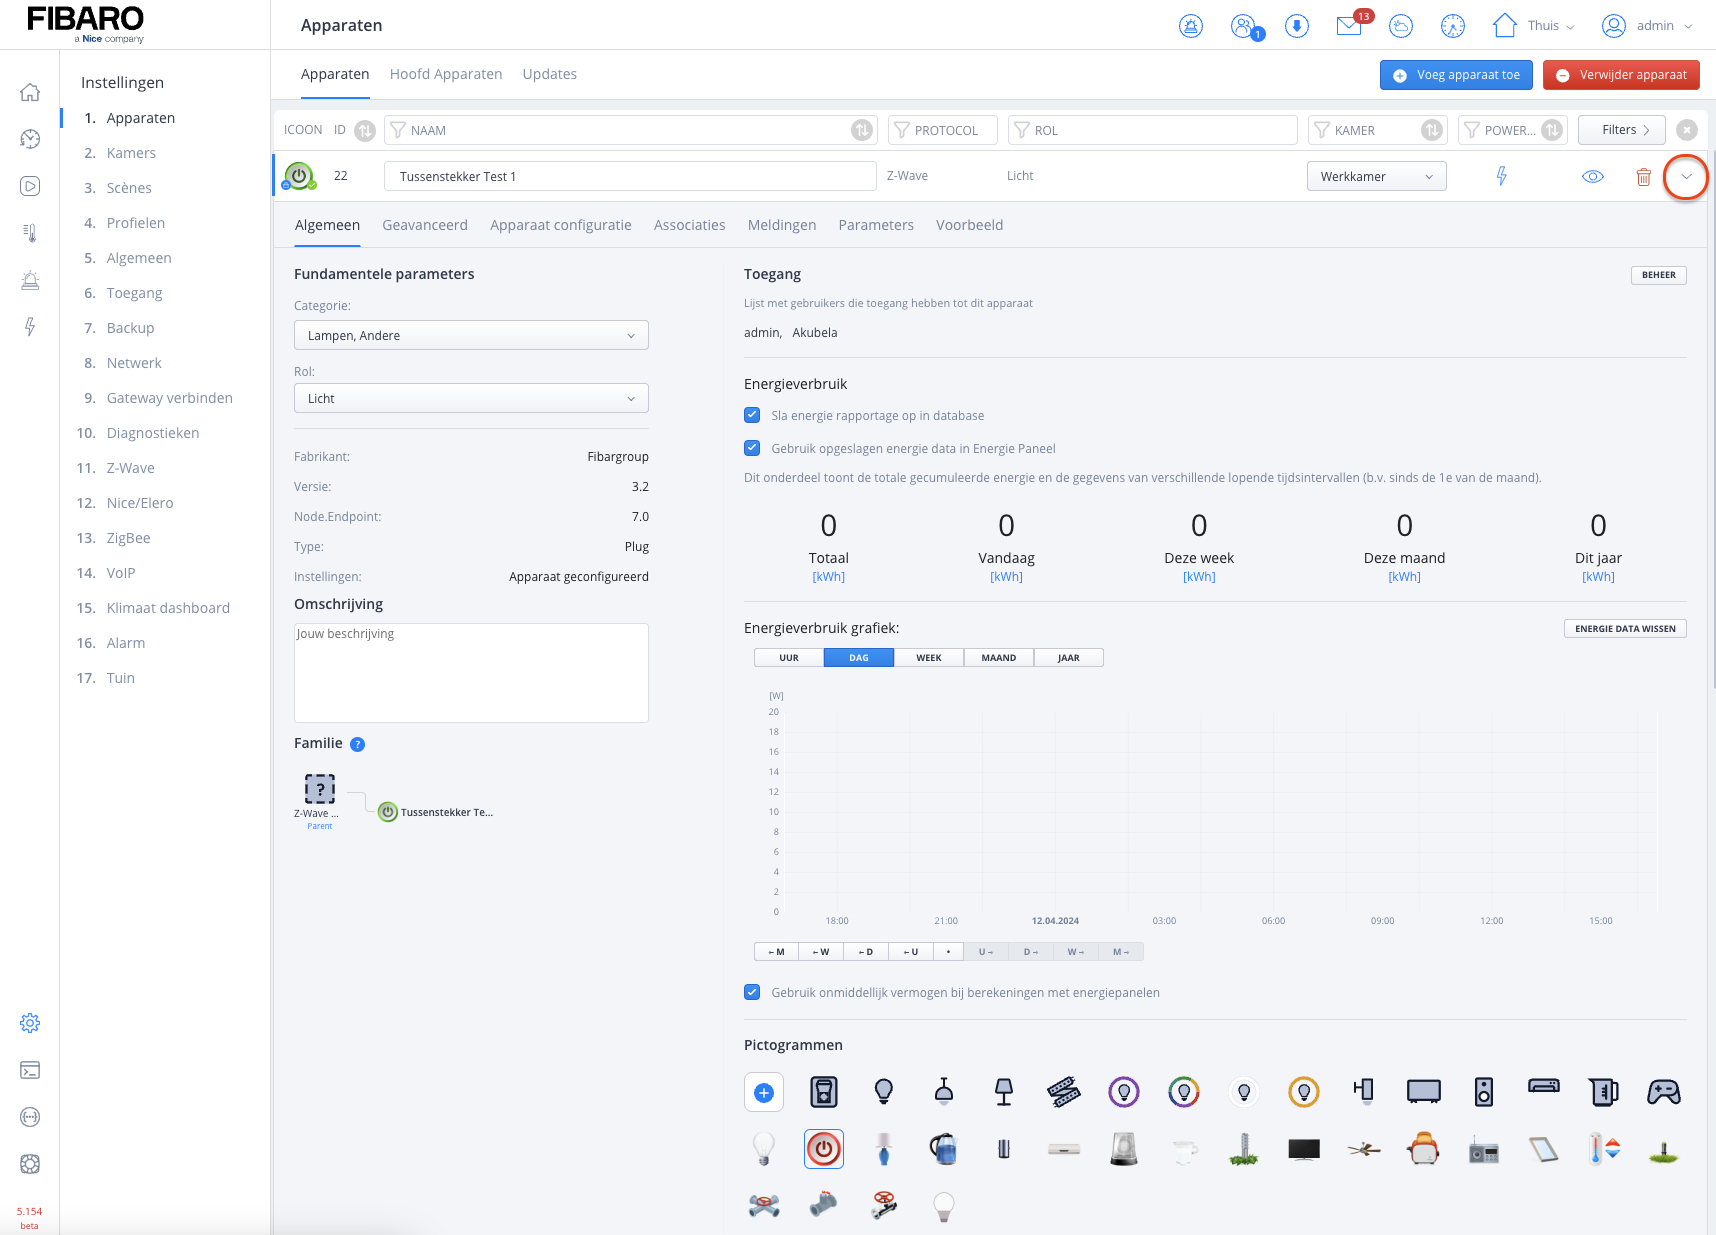The height and width of the screenshot is (1235, 1716).
Task: Click the blue plus add pictogram icon
Action: 764,1092
